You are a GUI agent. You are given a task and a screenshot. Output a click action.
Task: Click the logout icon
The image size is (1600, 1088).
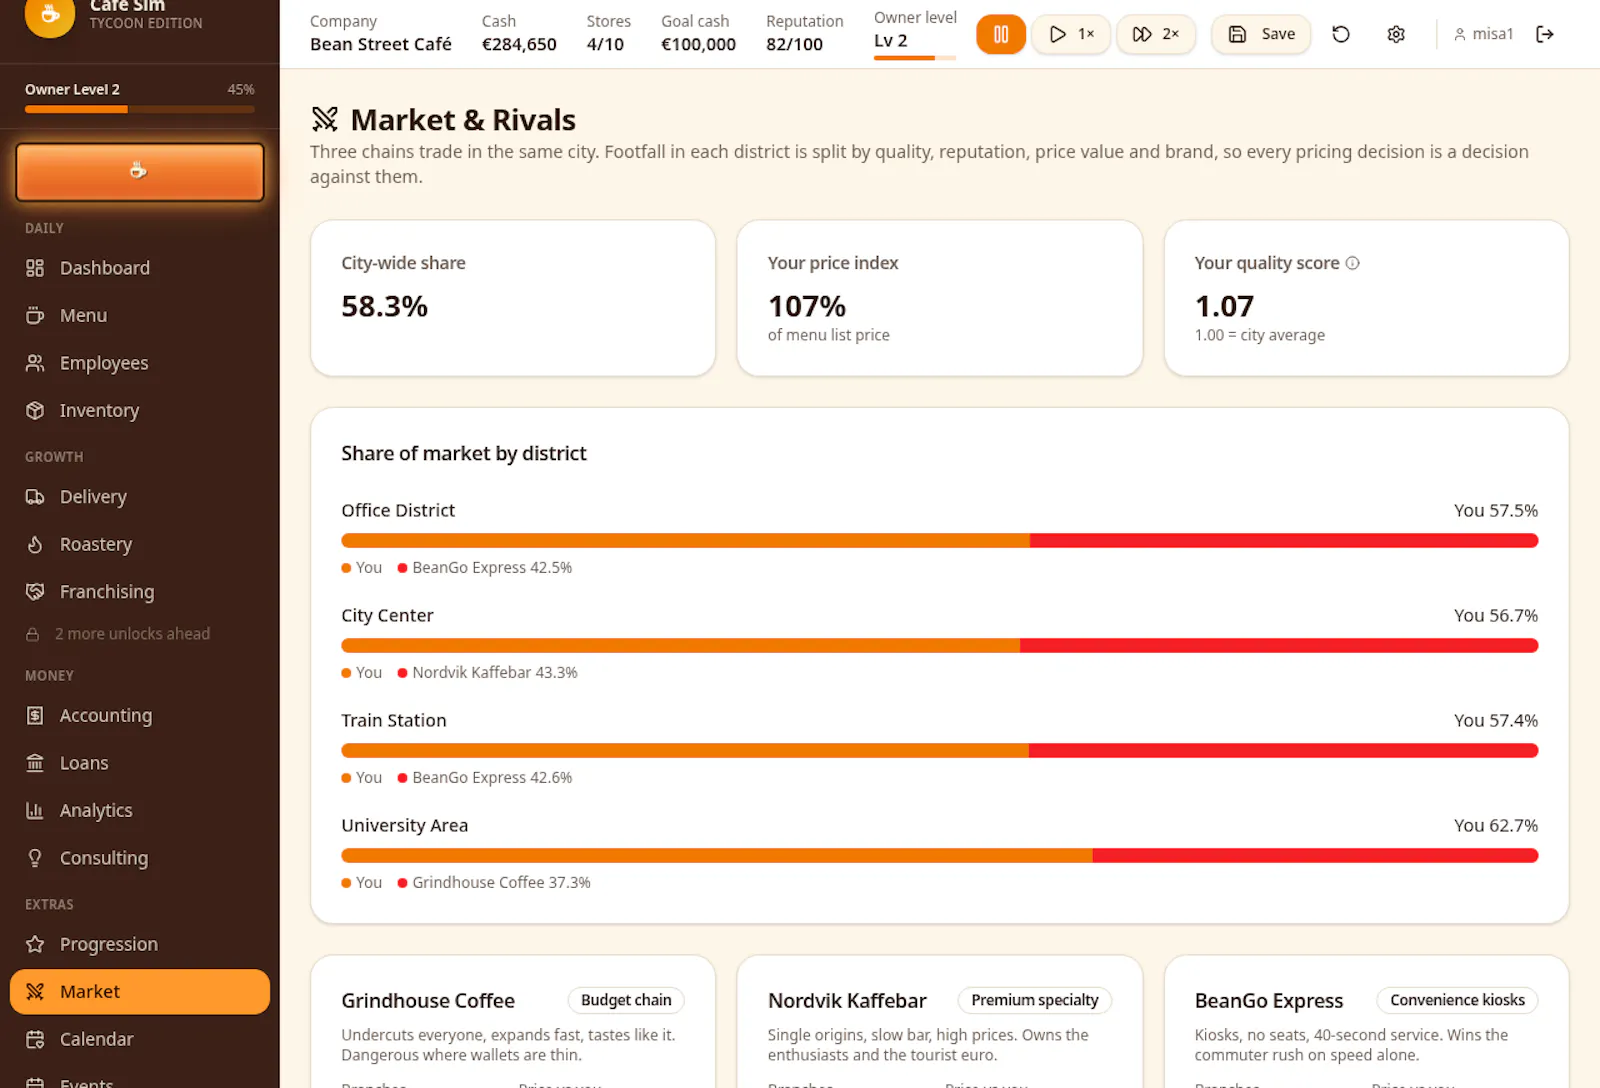click(x=1545, y=34)
